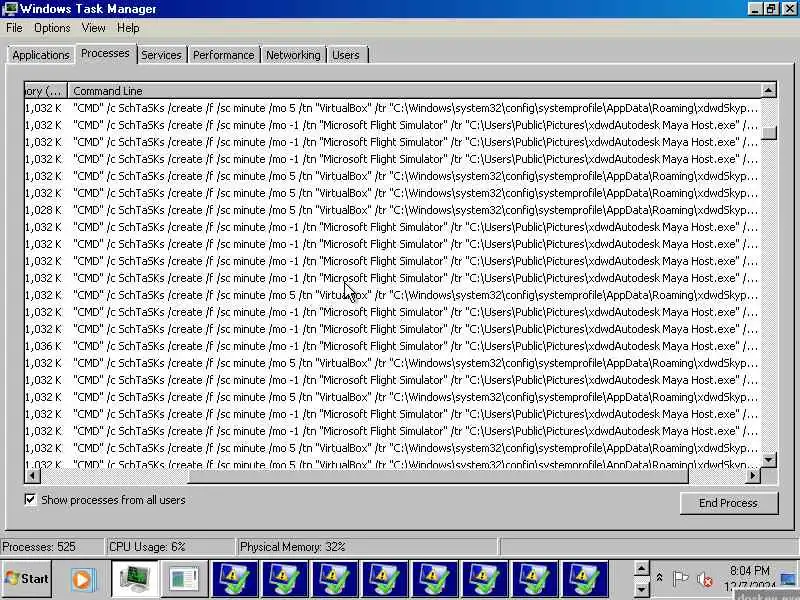Click the horizontal scroll right arrow
The width and height of the screenshot is (800, 600).
(753, 476)
